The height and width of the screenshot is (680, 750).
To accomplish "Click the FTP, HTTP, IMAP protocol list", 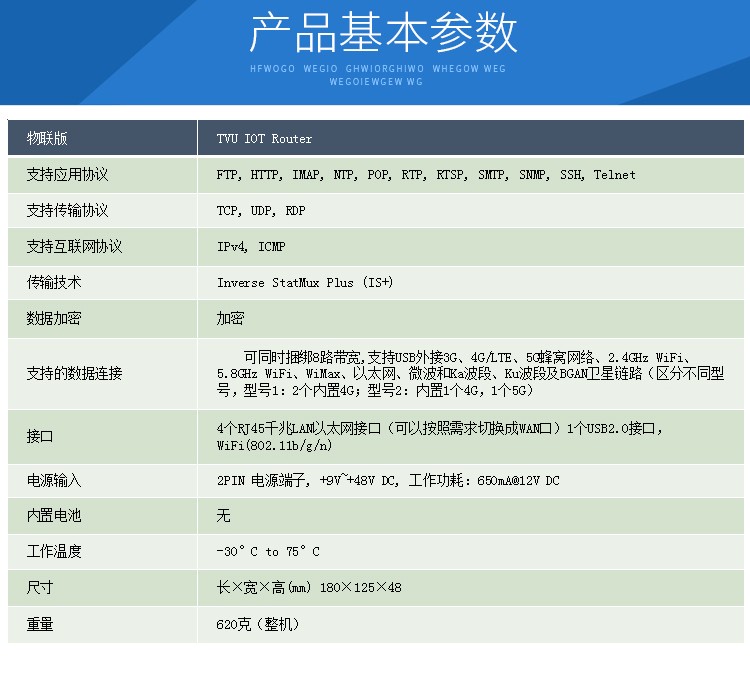I will 425,175.
